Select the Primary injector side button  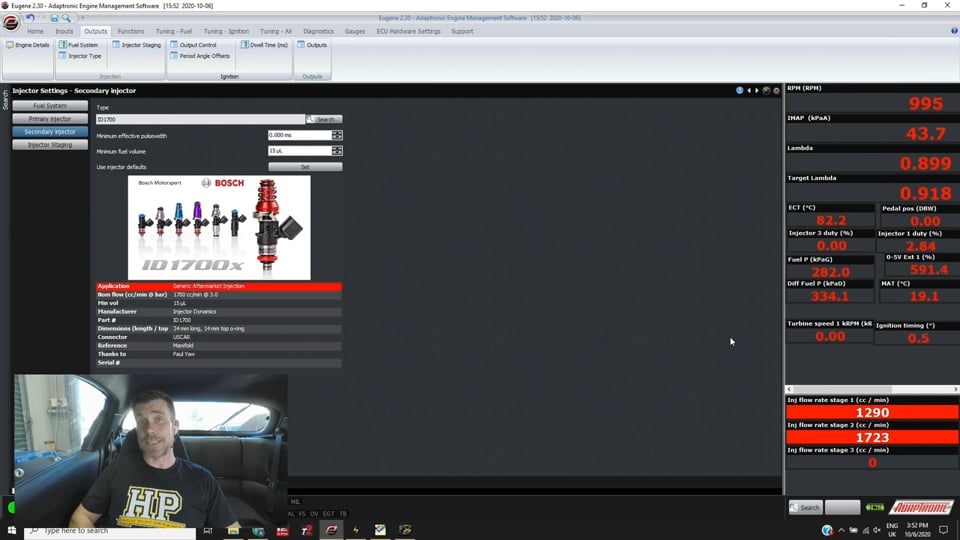coord(50,119)
